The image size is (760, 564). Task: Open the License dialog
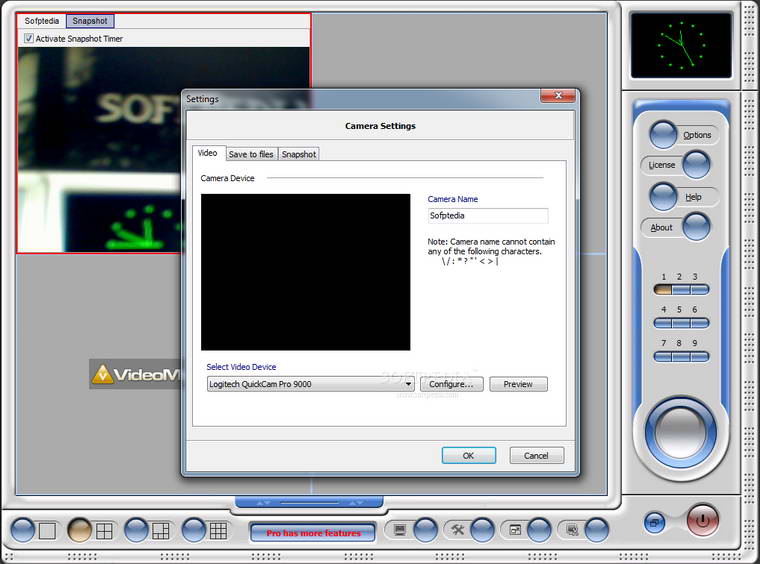(697, 165)
